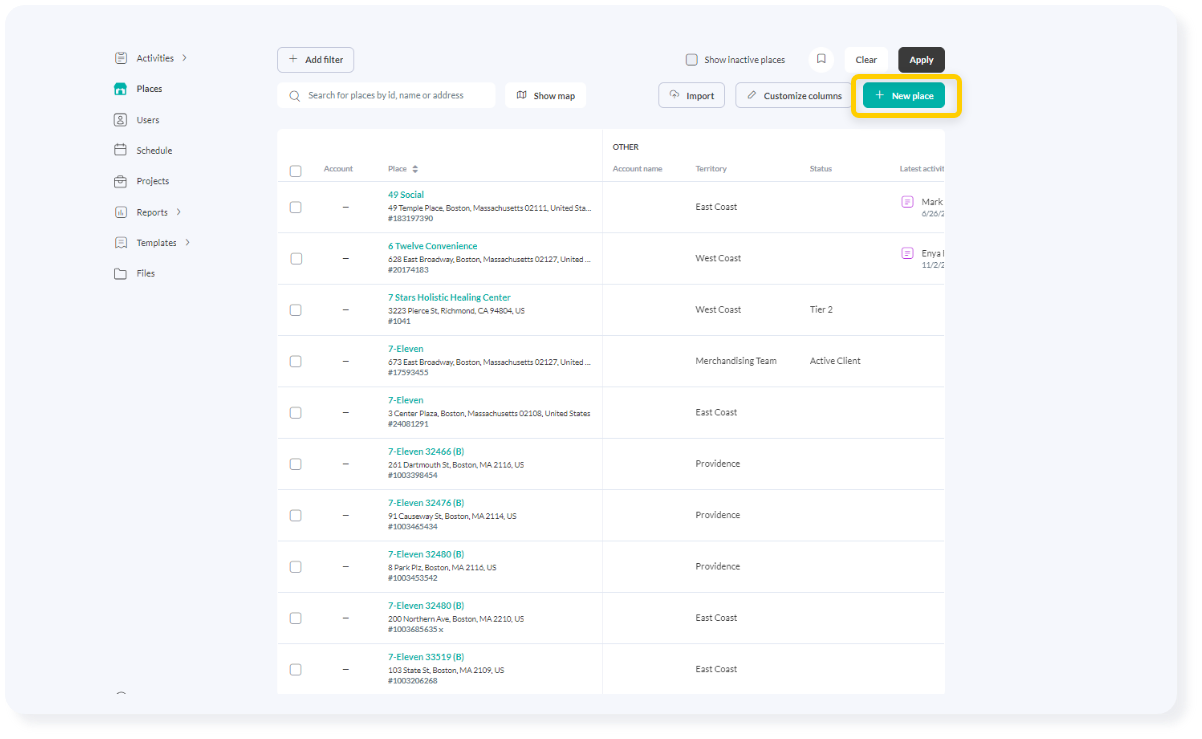Click the Files folder icon

click(121, 274)
